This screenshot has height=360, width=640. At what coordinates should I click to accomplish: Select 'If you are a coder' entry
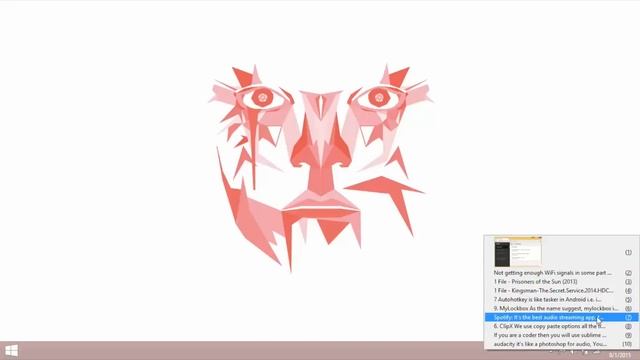(561, 335)
